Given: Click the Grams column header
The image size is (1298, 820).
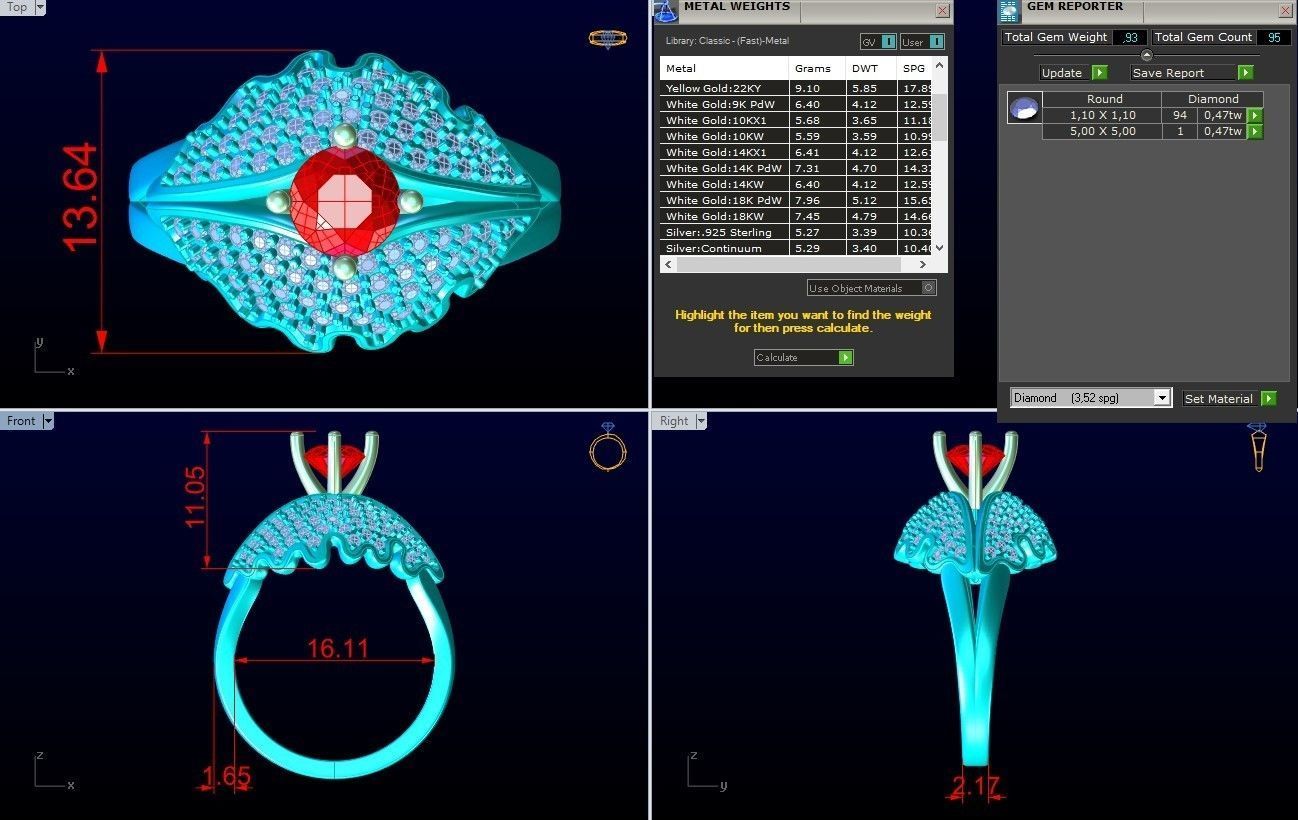Looking at the screenshot, I should coord(817,68).
